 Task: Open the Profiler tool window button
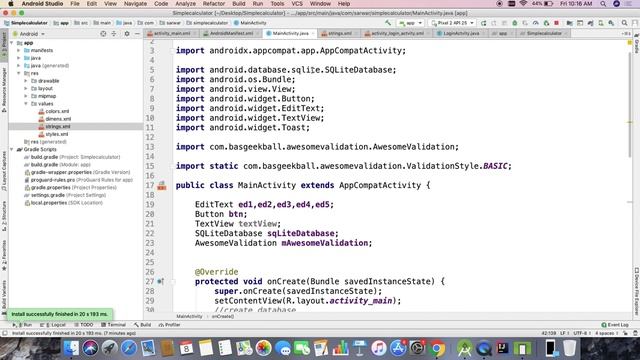point(169,325)
